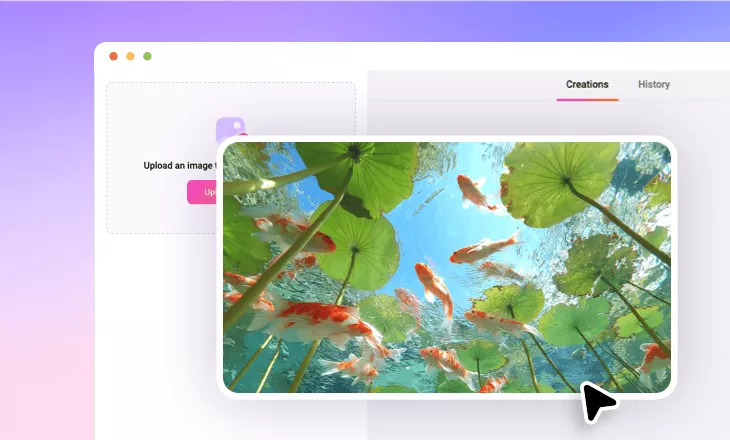Click the 'Upload an image' text

pyautogui.click(x=180, y=166)
